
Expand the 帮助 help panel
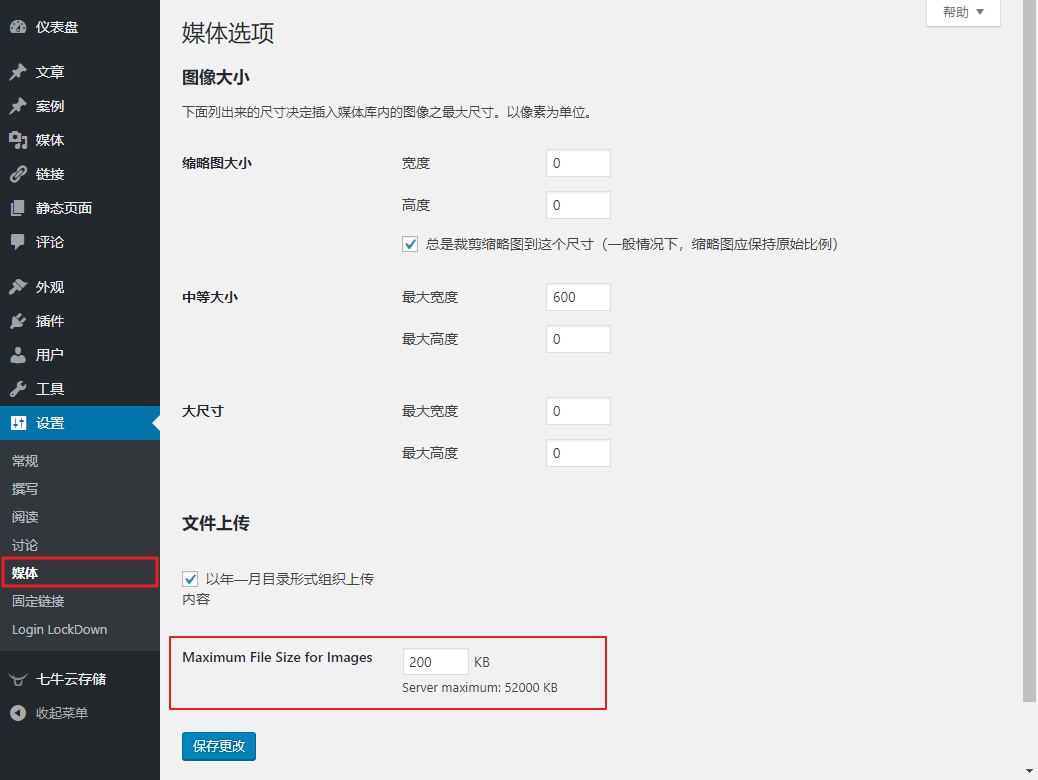[961, 13]
